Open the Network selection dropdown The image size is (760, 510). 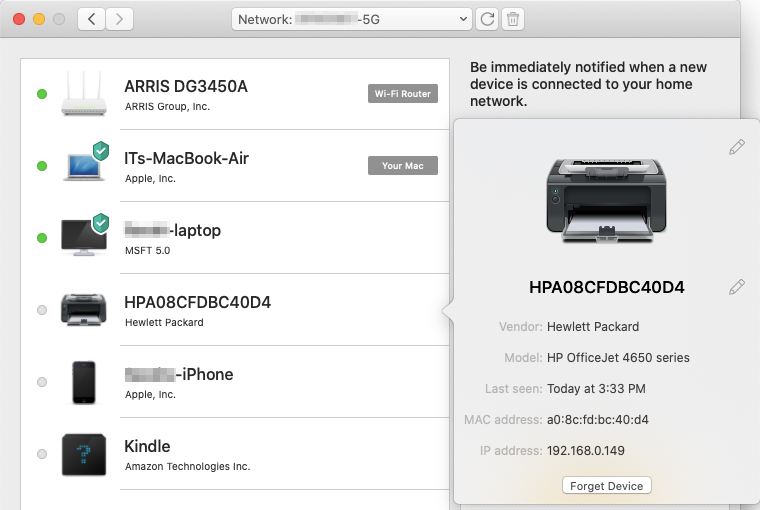coord(351,19)
